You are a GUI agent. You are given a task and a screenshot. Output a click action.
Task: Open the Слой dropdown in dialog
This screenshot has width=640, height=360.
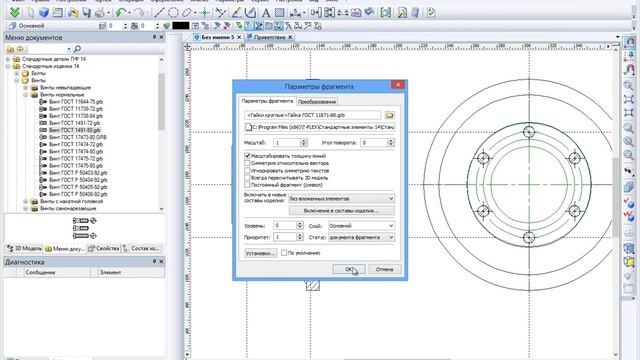click(361, 226)
